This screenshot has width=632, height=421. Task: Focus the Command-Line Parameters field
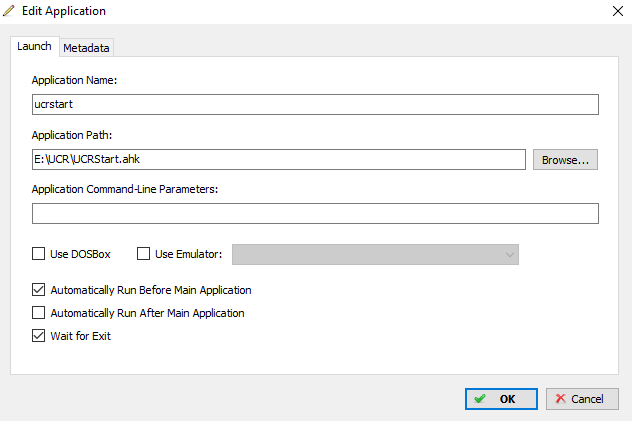click(x=315, y=214)
